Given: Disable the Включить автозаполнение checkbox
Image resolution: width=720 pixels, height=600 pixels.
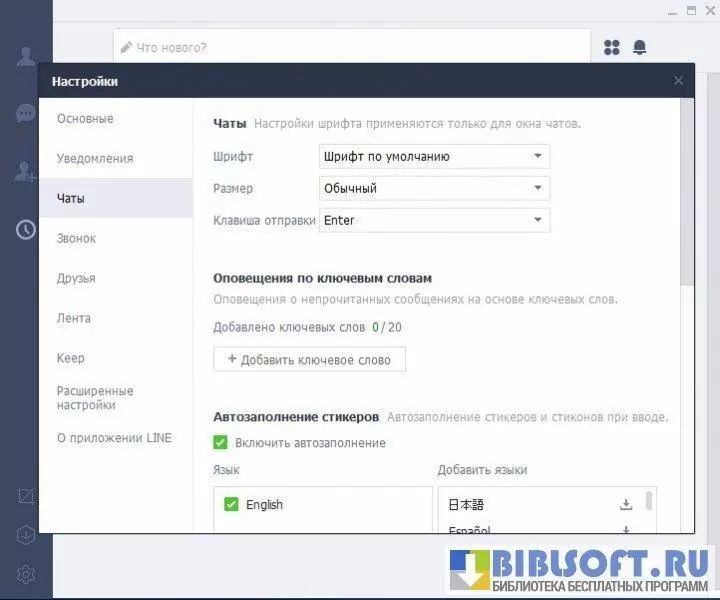Looking at the screenshot, I should point(221,442).
